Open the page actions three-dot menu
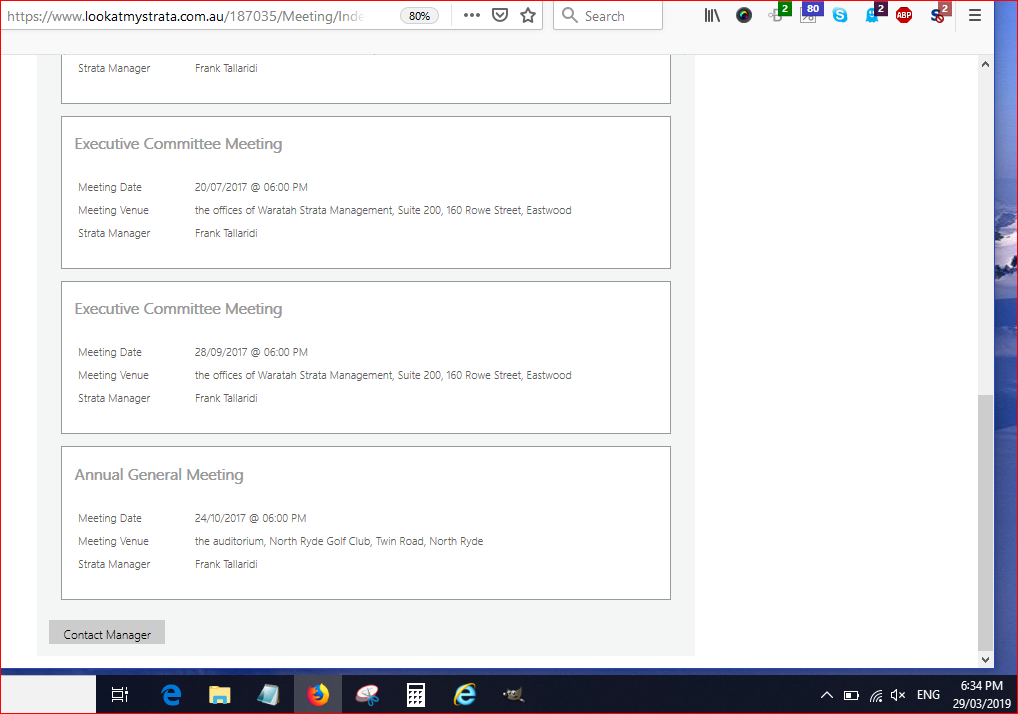 [472, 16]
